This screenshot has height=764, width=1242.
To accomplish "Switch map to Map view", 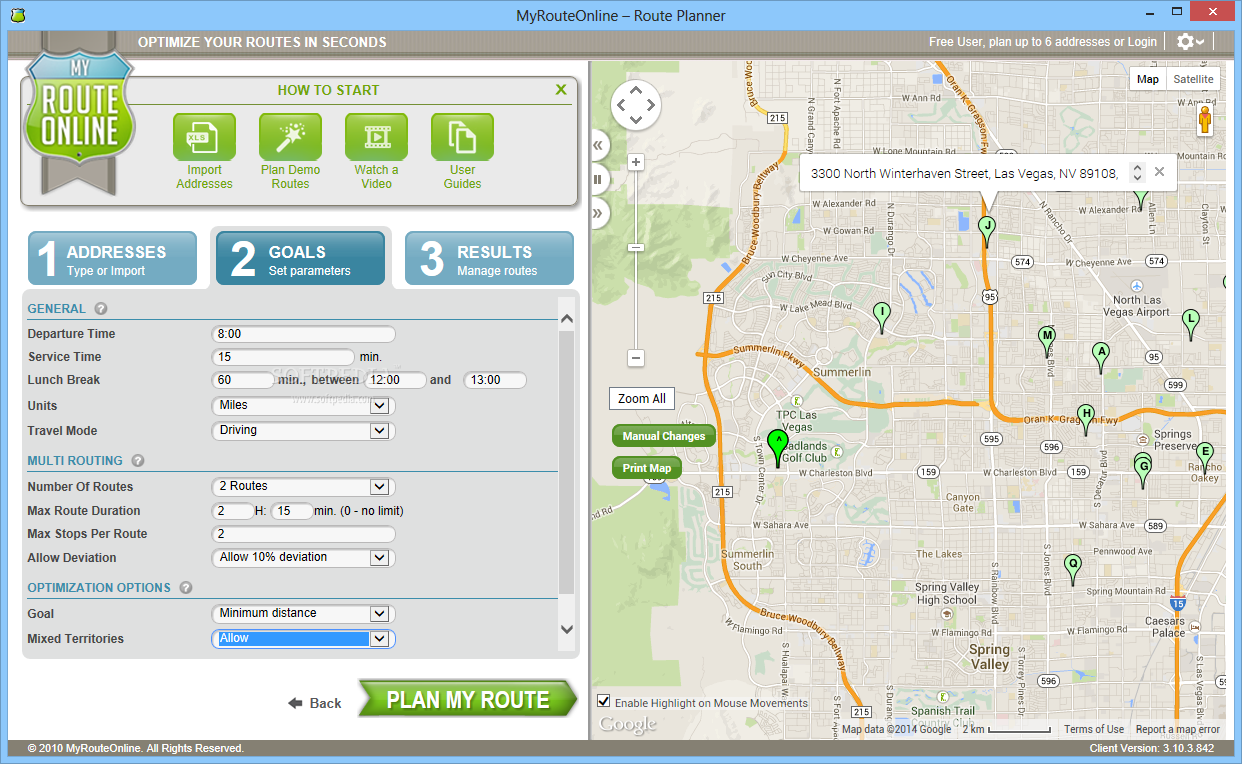I will pos(1148,79).
